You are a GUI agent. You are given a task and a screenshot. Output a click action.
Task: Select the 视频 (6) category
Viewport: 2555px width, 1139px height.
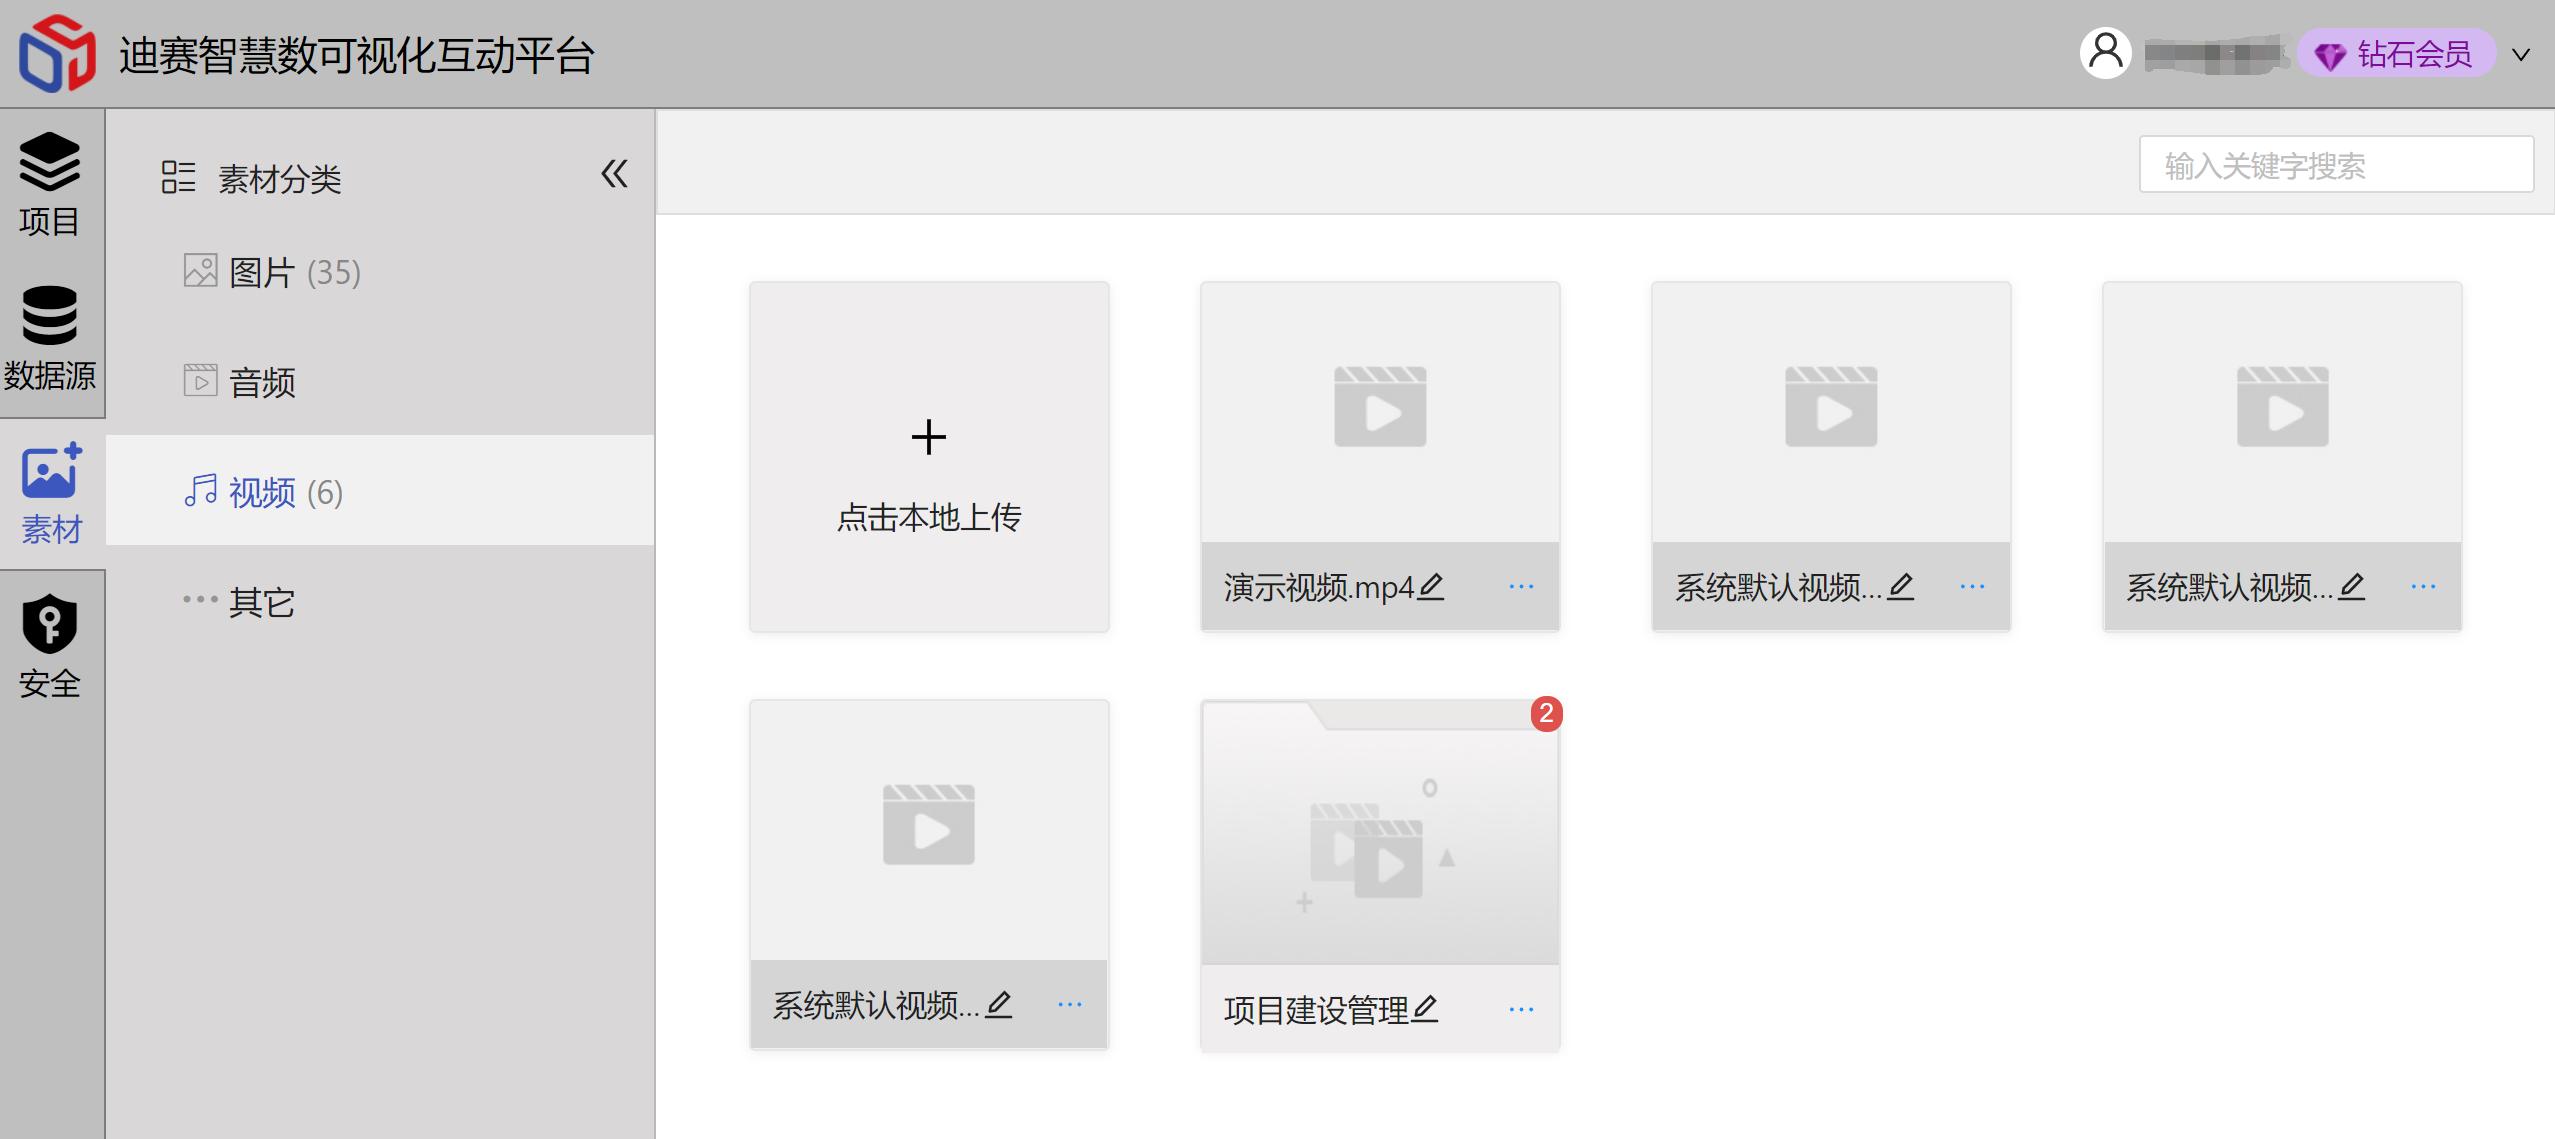click(380, 491)
